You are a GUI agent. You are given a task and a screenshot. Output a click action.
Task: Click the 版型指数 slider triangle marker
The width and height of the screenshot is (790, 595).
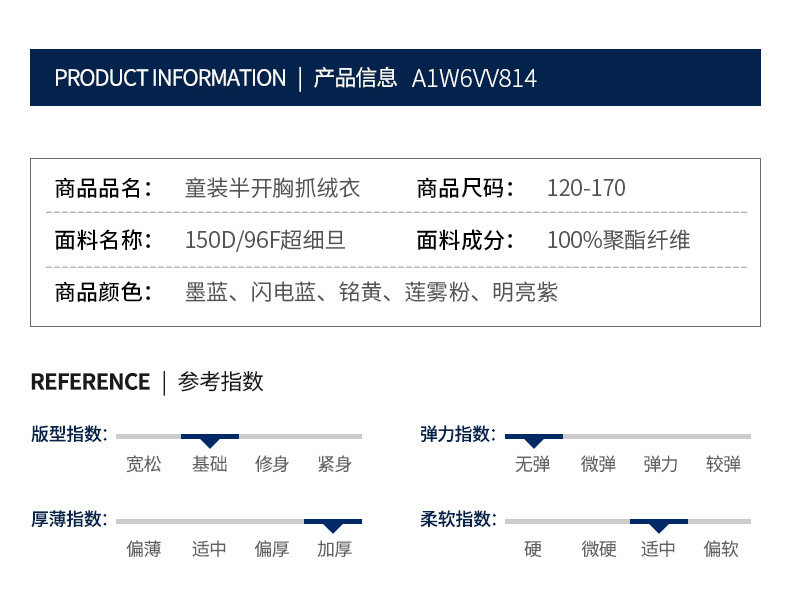[210, 441]
